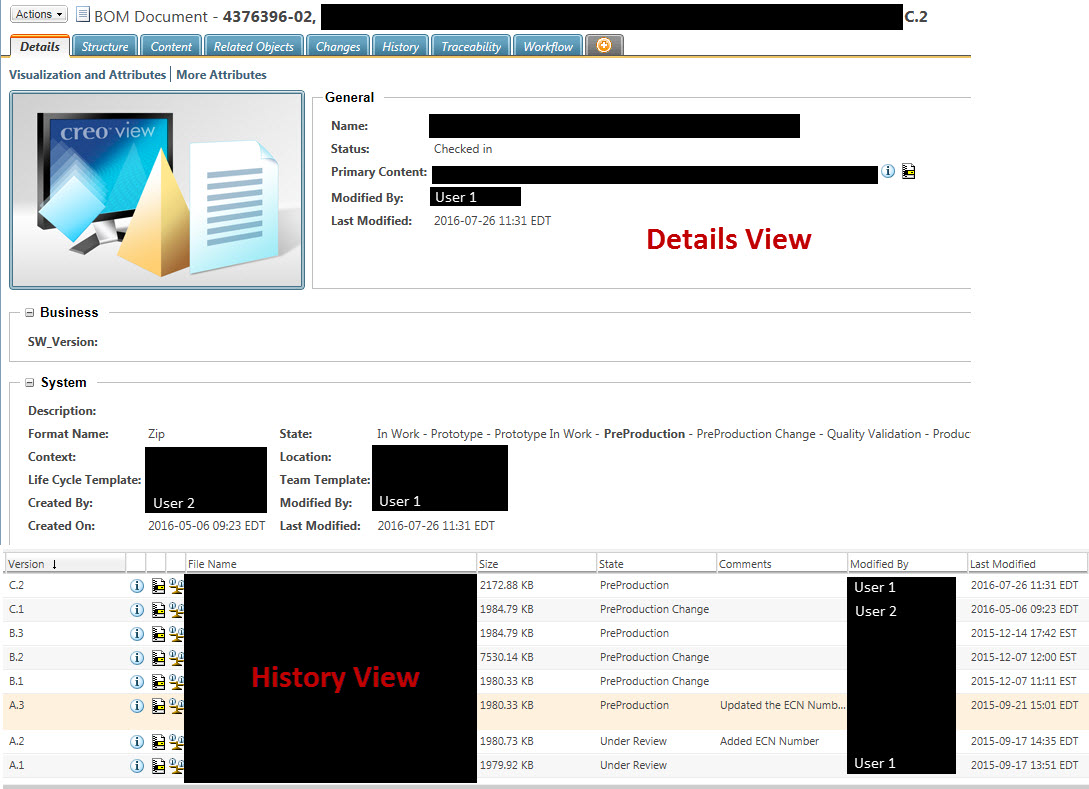Open the Workflow tab
The width and height of the screenshot is (1089, 789).
coord(547,45)
